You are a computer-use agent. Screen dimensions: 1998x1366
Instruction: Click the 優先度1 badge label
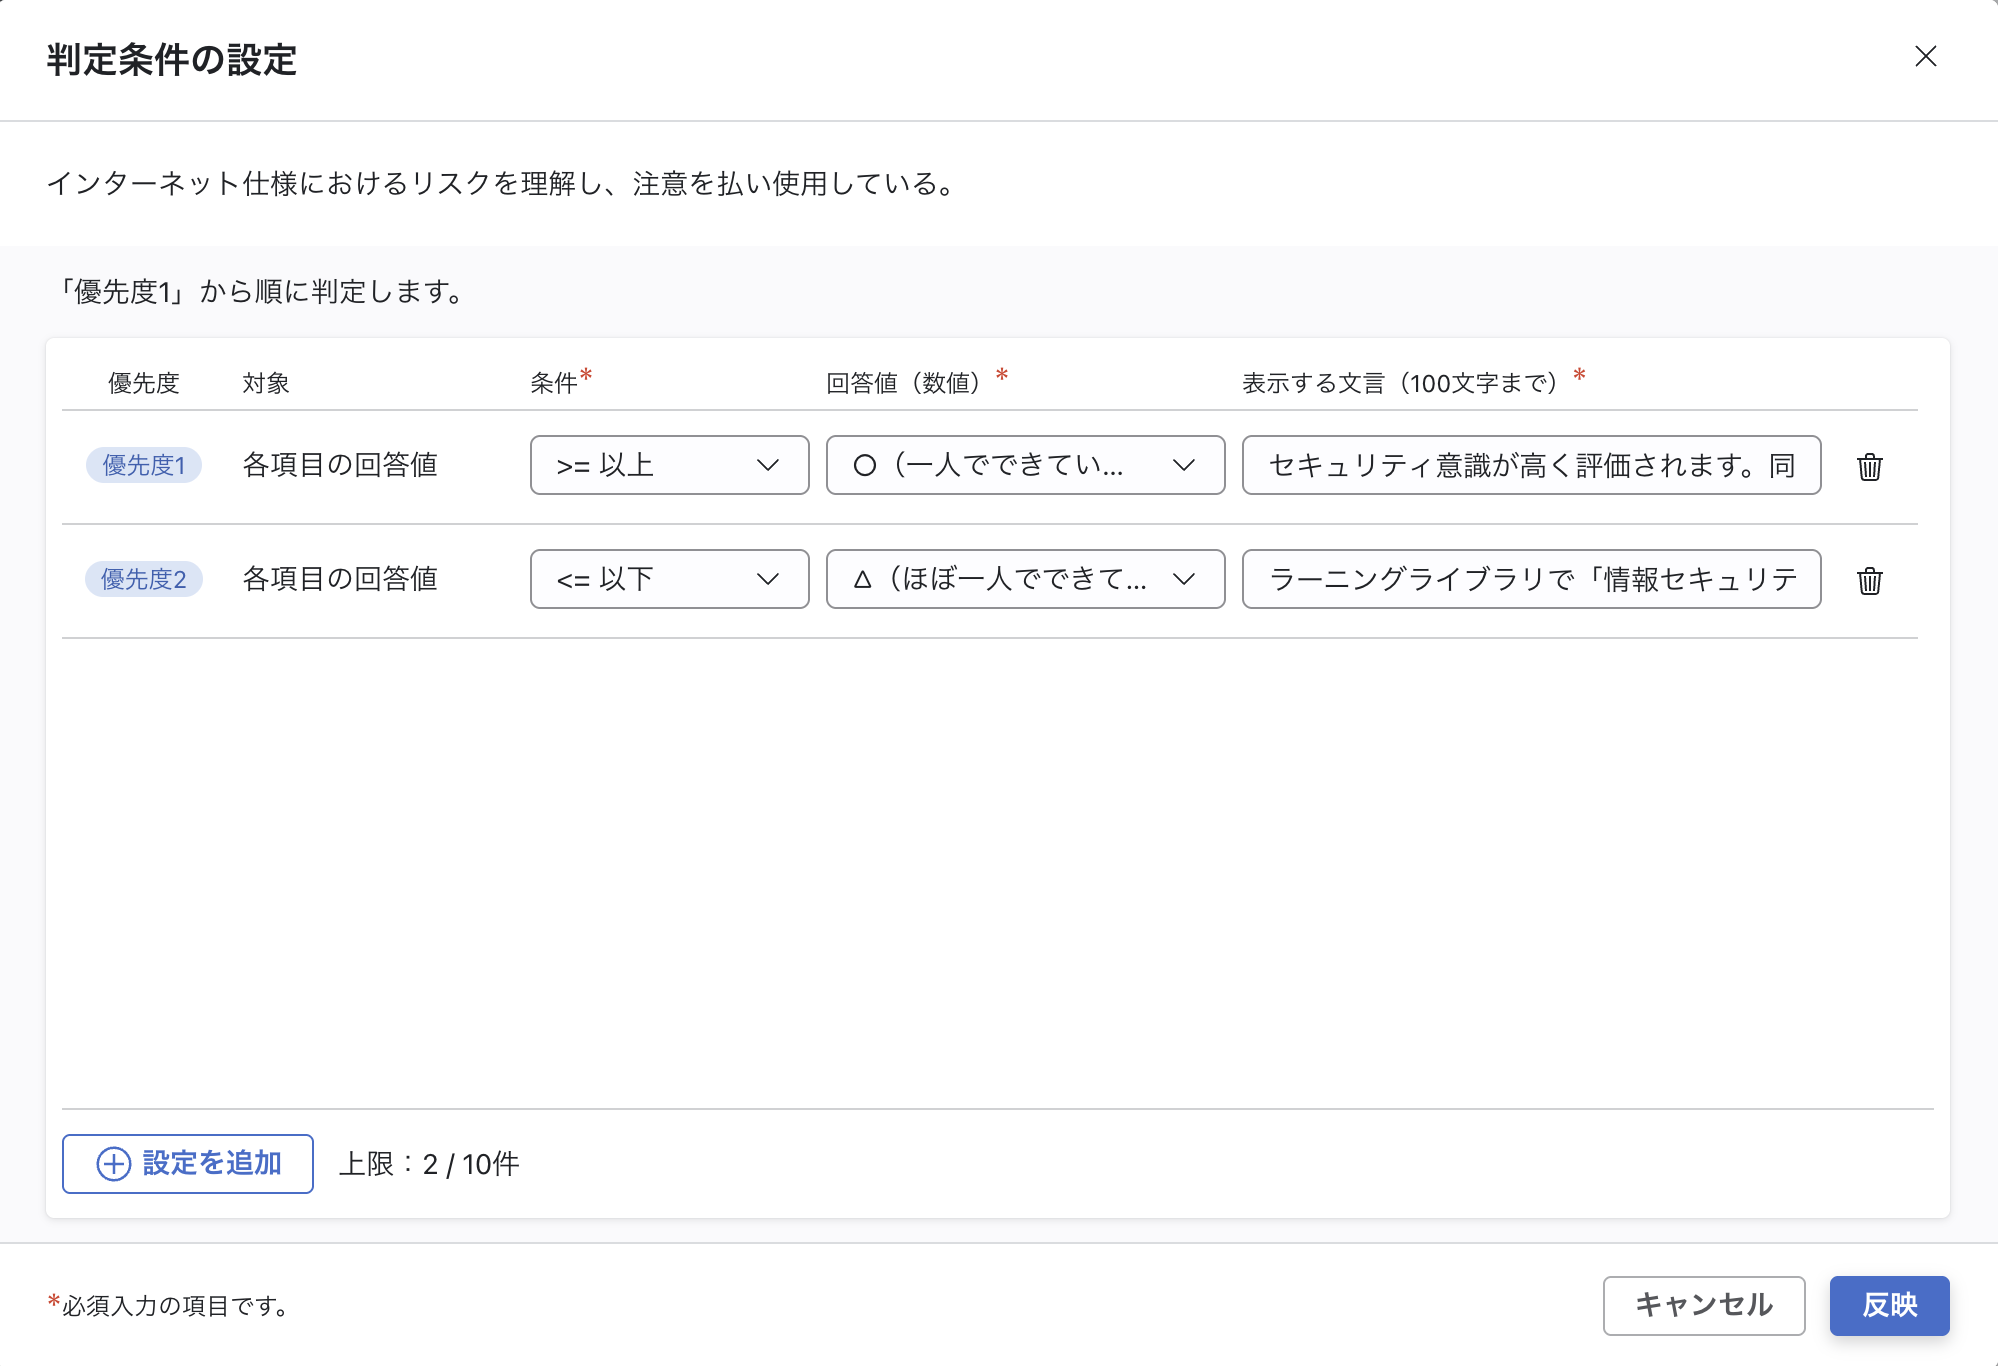coord(143,465)
